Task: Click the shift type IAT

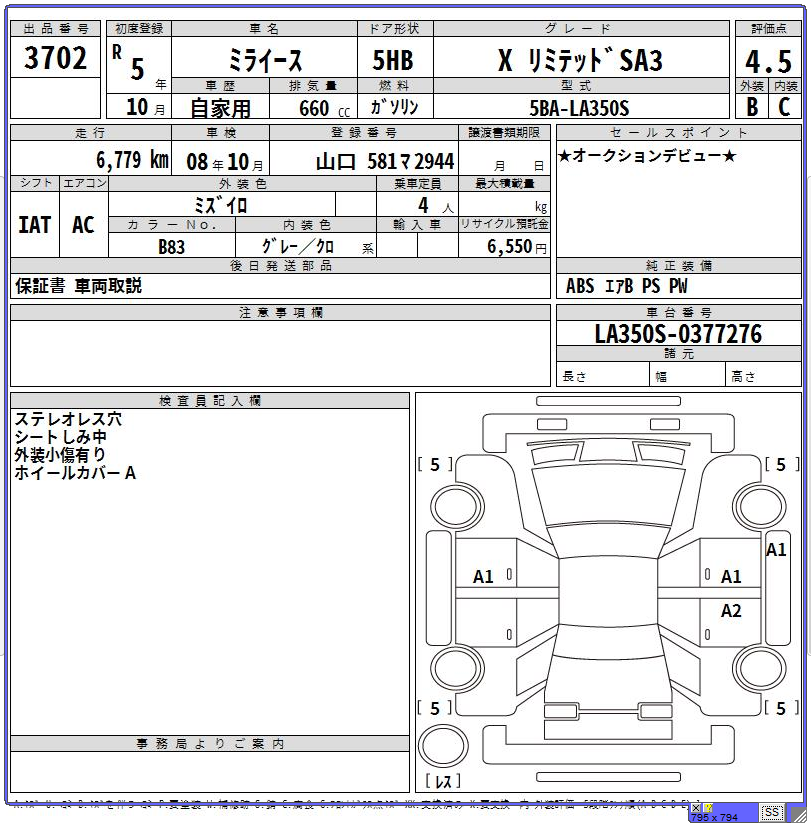Action: coord(34,225)
